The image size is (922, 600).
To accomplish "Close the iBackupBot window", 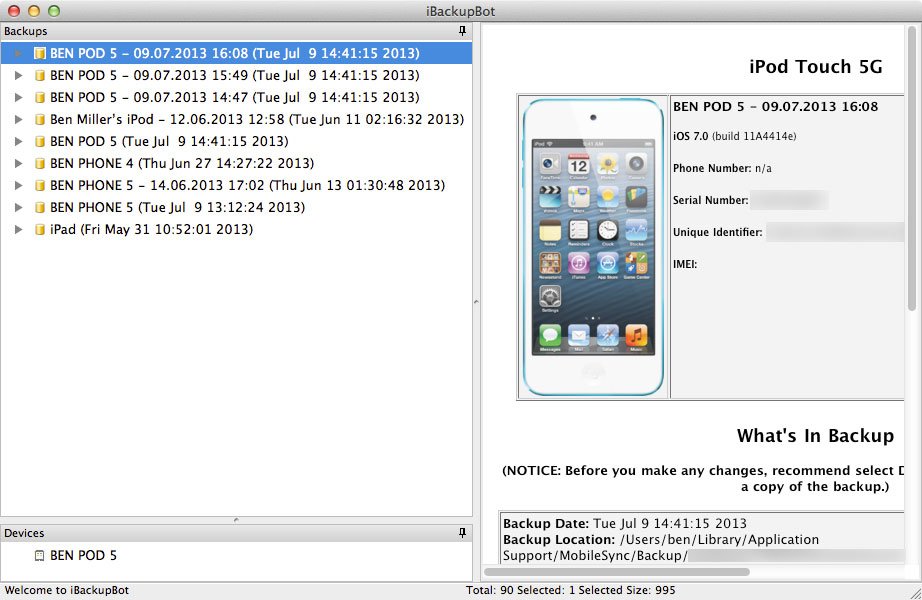I will click(14, 11).
